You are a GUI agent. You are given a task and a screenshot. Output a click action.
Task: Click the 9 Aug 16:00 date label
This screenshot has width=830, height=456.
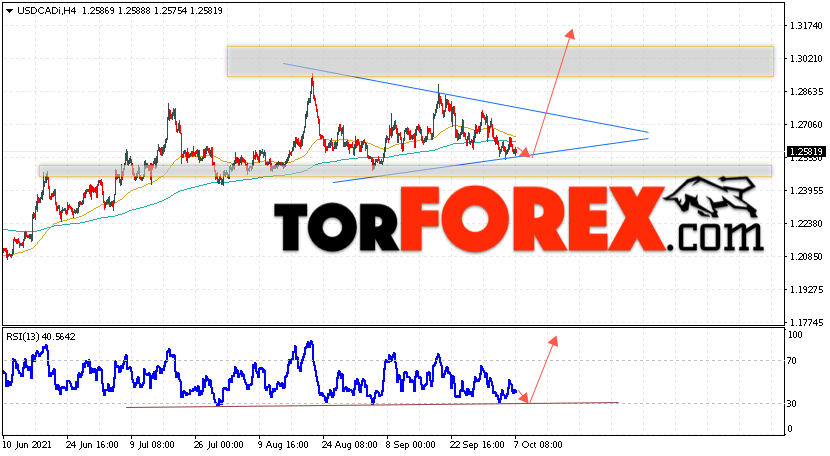[283, 444]
